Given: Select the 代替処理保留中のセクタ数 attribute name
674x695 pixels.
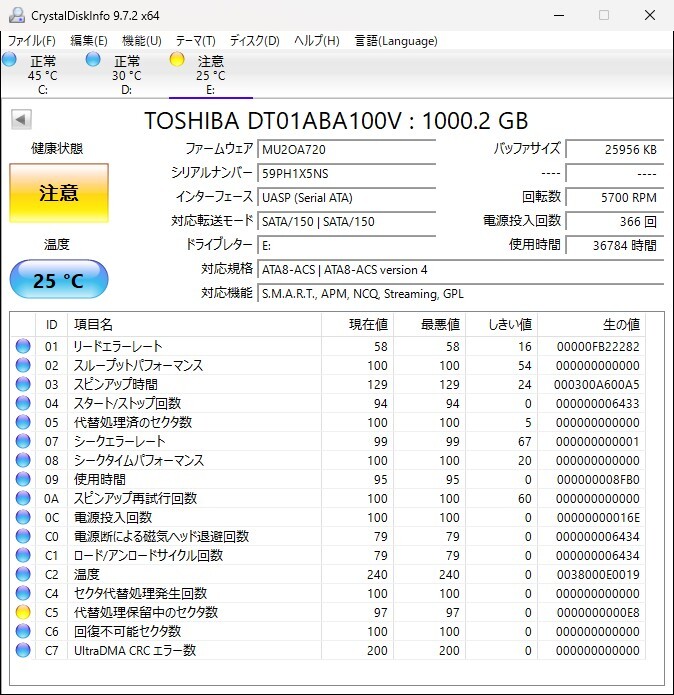Looking at the screenshot, I should pyautogui.click(x=146, y=612).
